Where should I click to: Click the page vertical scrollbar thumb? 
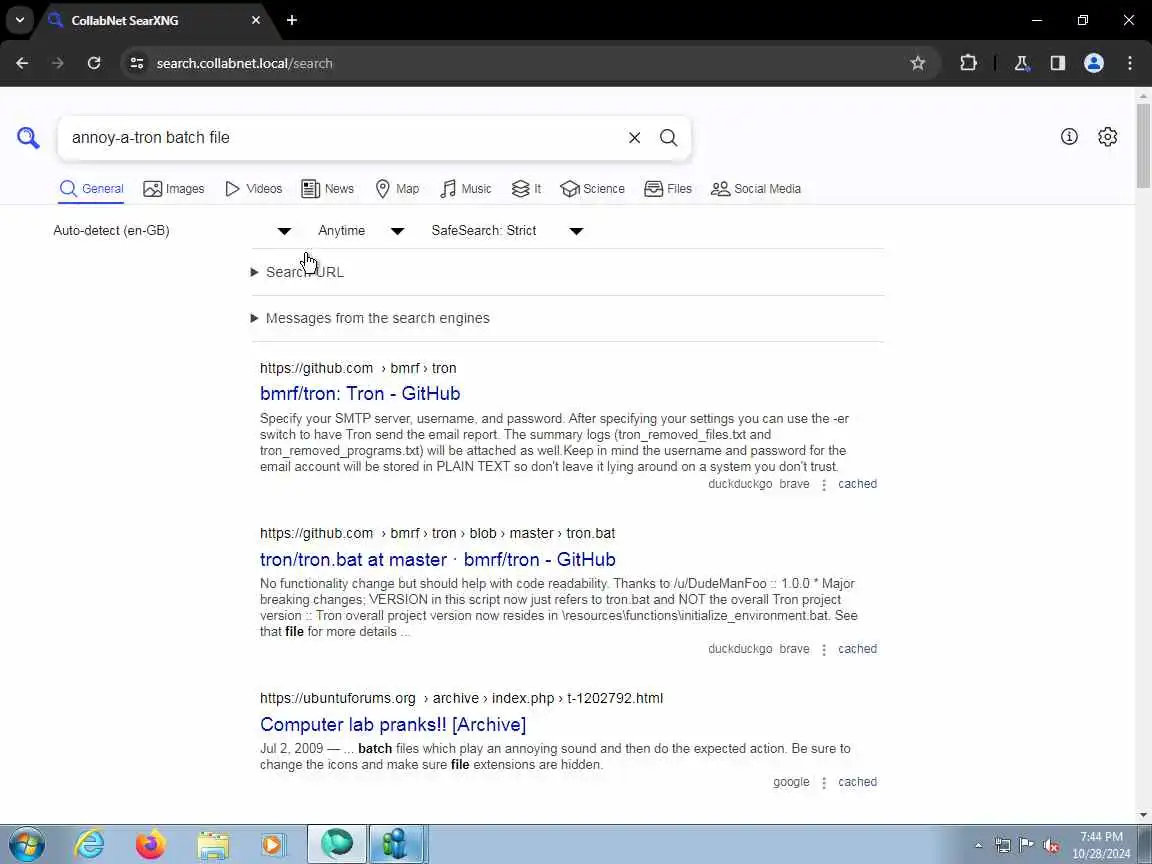click(x=1143, y=145)
